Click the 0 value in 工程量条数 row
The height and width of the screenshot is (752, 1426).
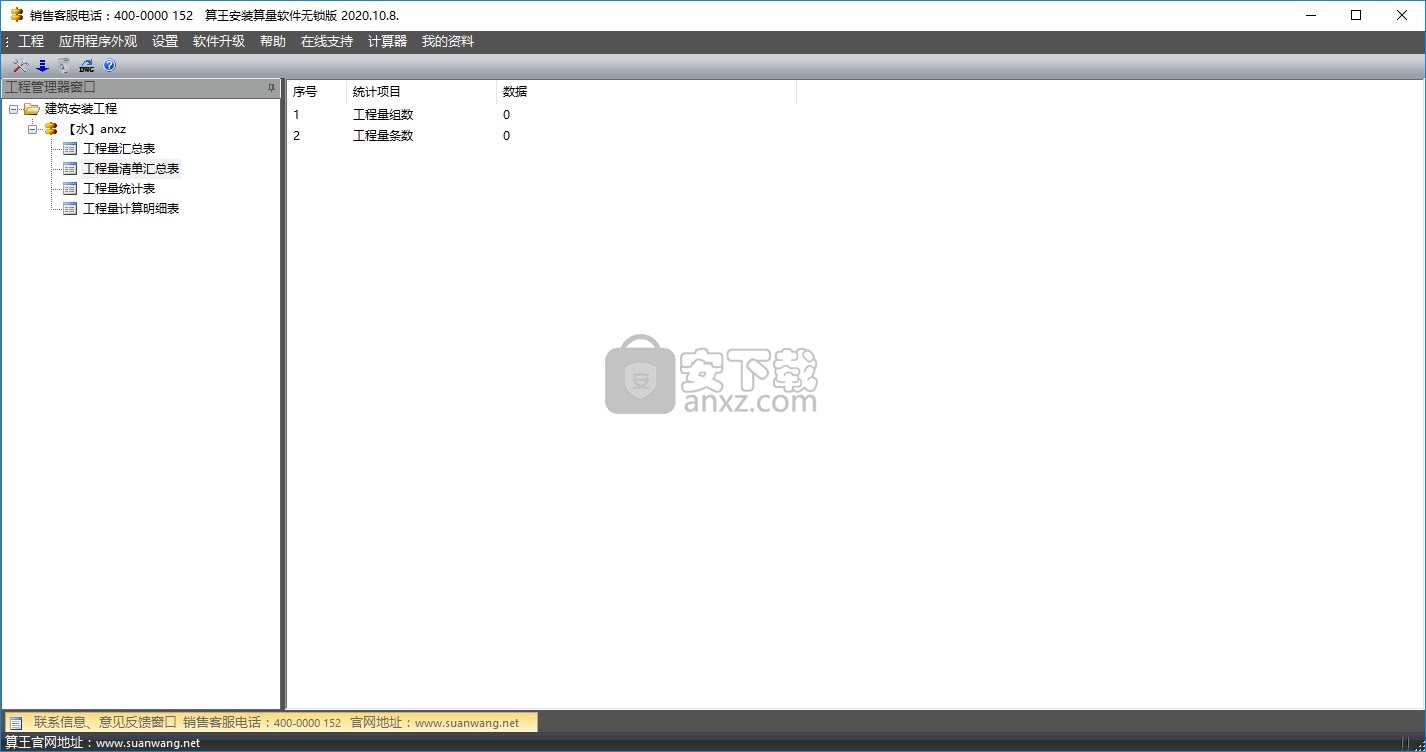click(506, 136)
